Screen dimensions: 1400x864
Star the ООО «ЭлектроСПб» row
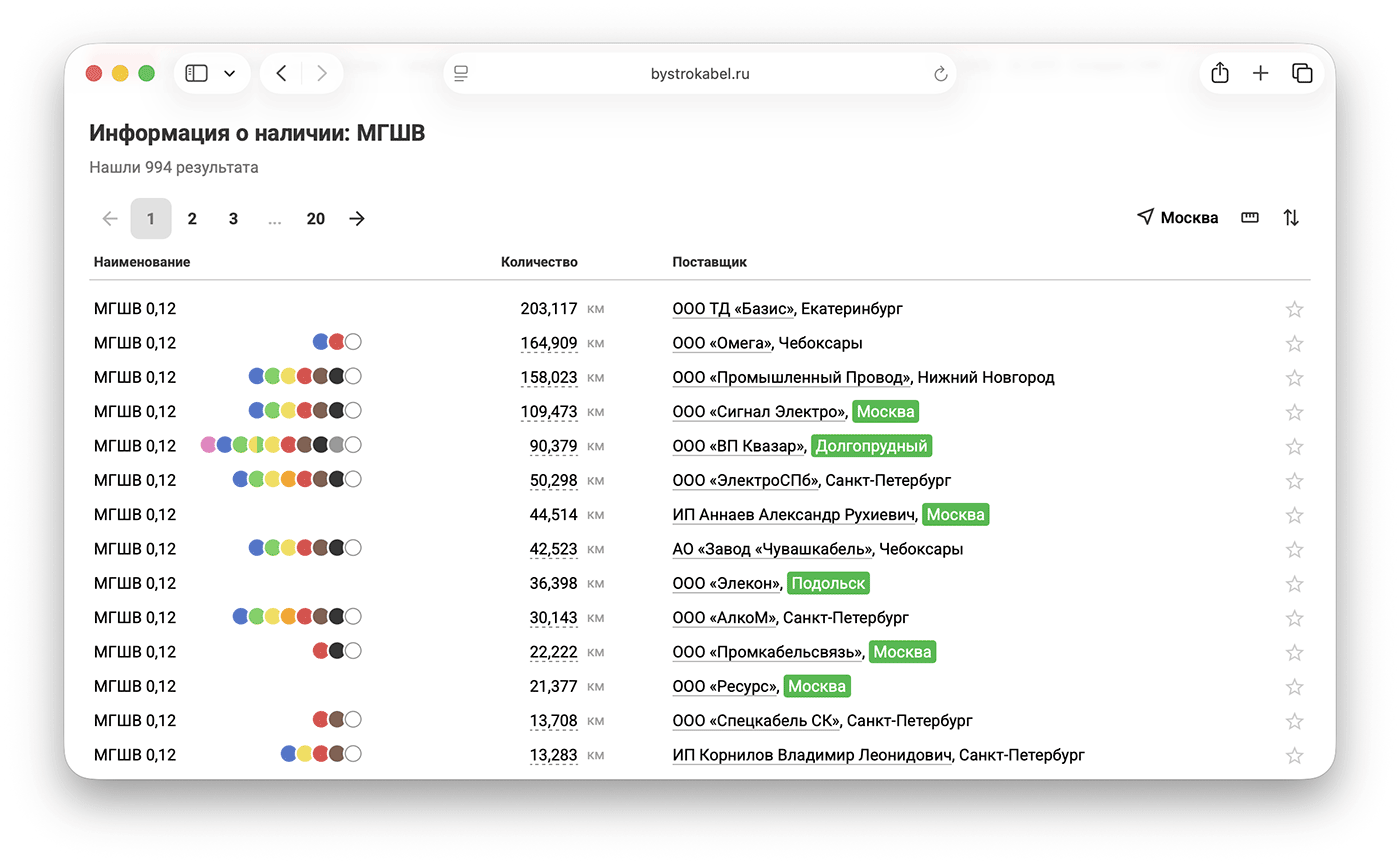(1294, 481)
